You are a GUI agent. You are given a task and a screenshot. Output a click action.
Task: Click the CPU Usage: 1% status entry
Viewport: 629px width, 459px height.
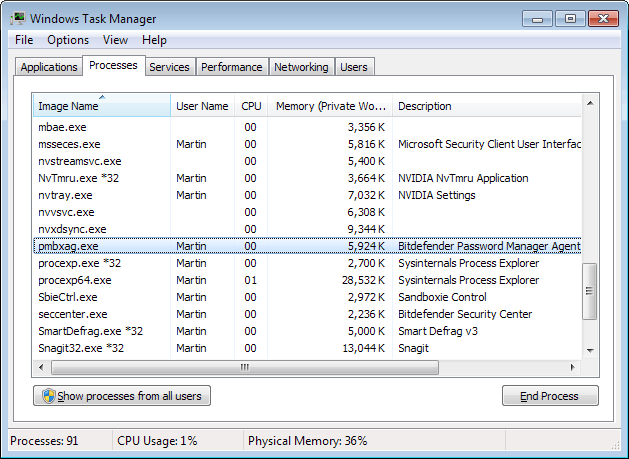[x=157, y=441]
